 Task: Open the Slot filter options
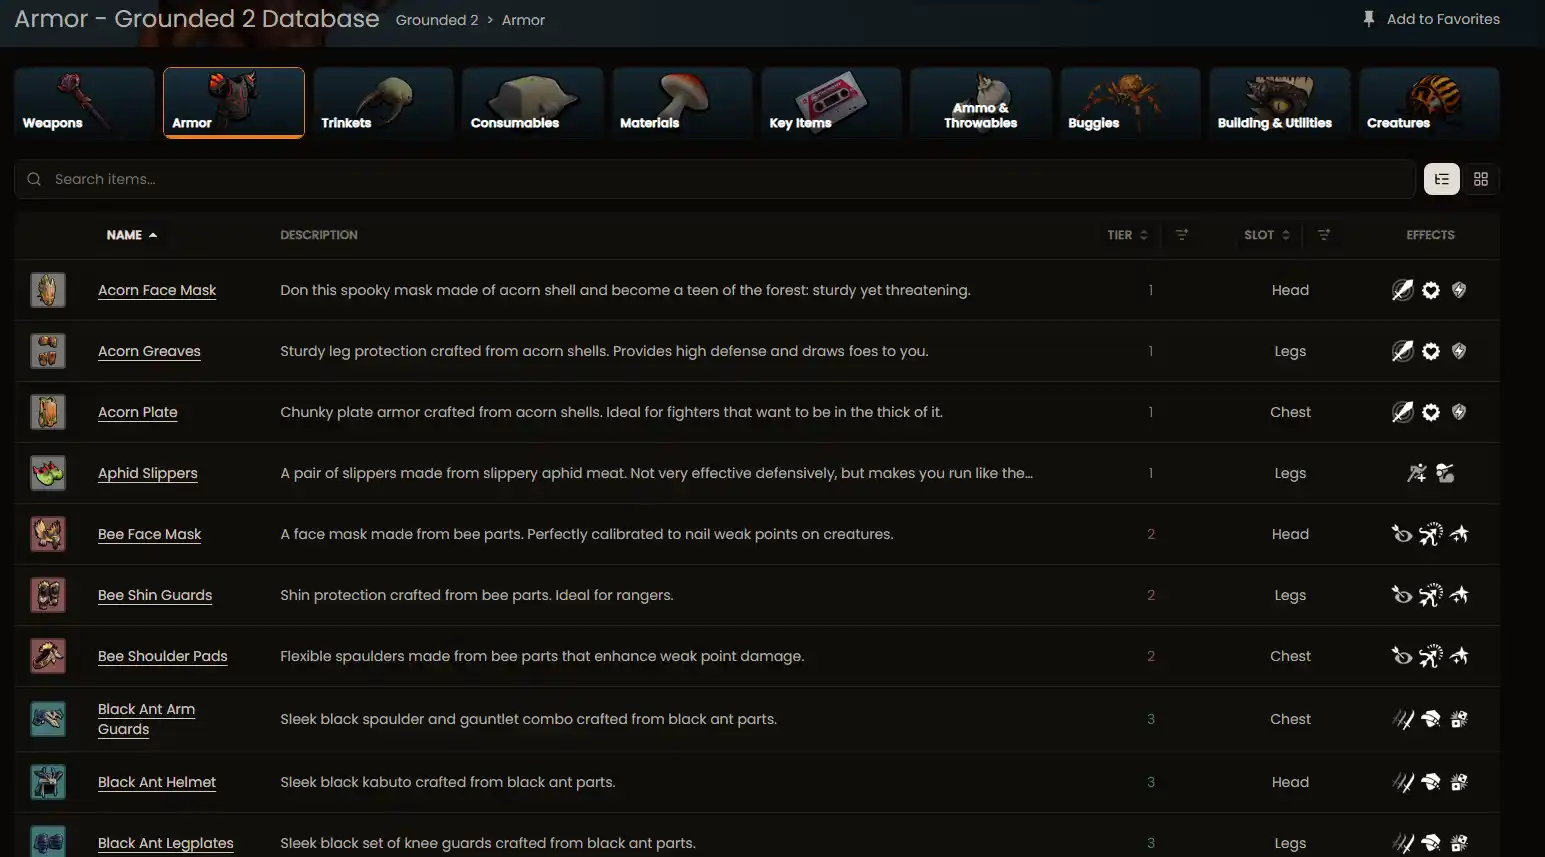1324,235
